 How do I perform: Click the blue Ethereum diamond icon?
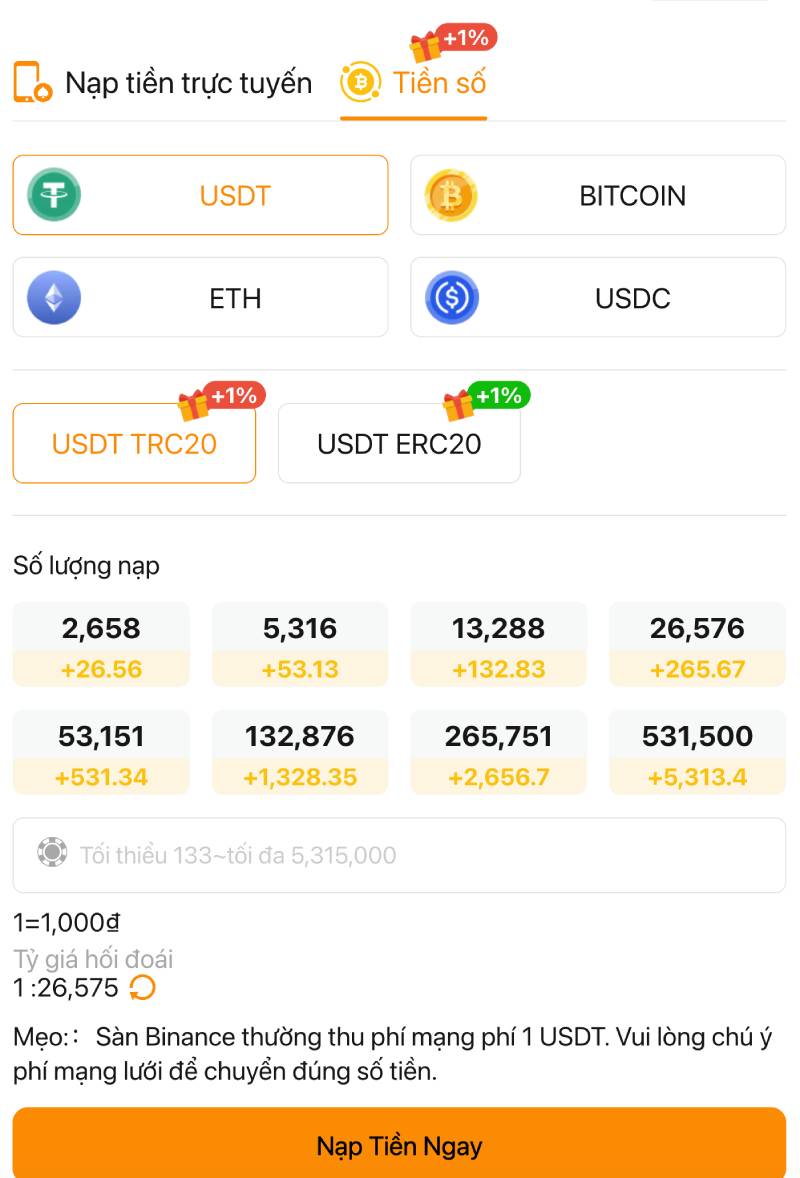coord(54,298)
